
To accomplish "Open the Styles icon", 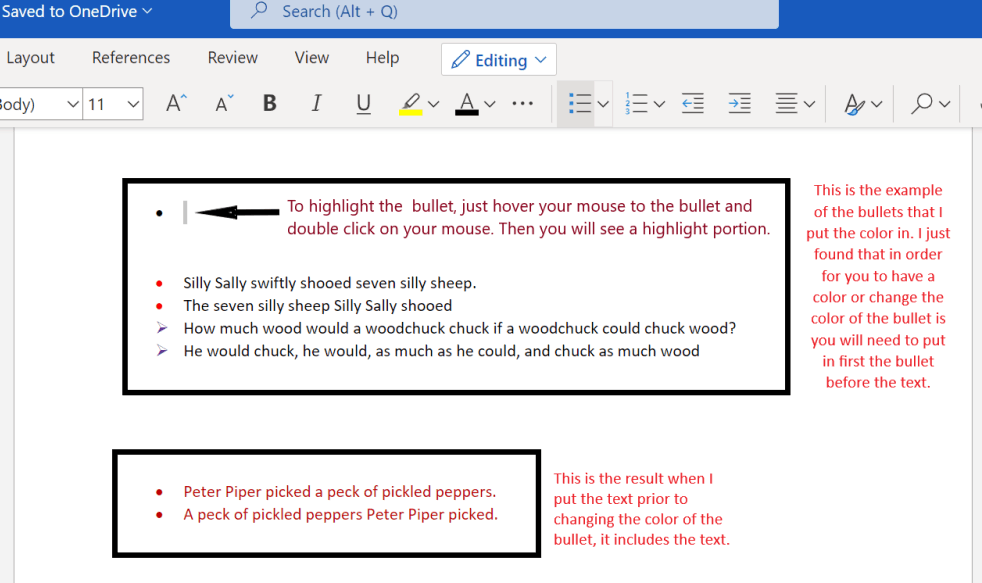I will [x=855, y=104].
